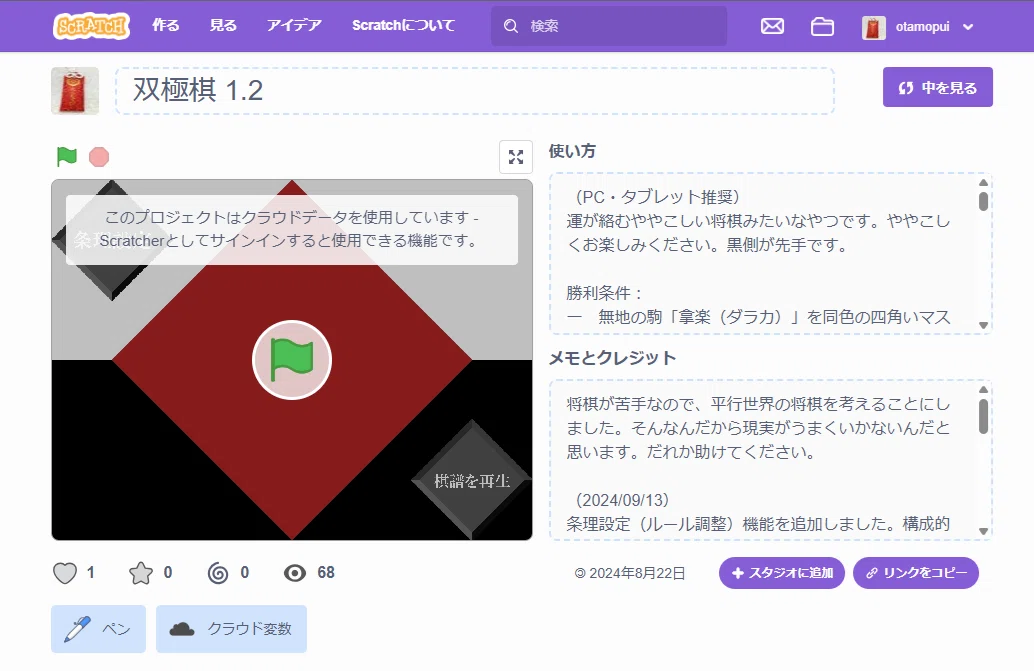
Task: Click up arrow of メモとクレジット scrollbar
Action: 983,390
